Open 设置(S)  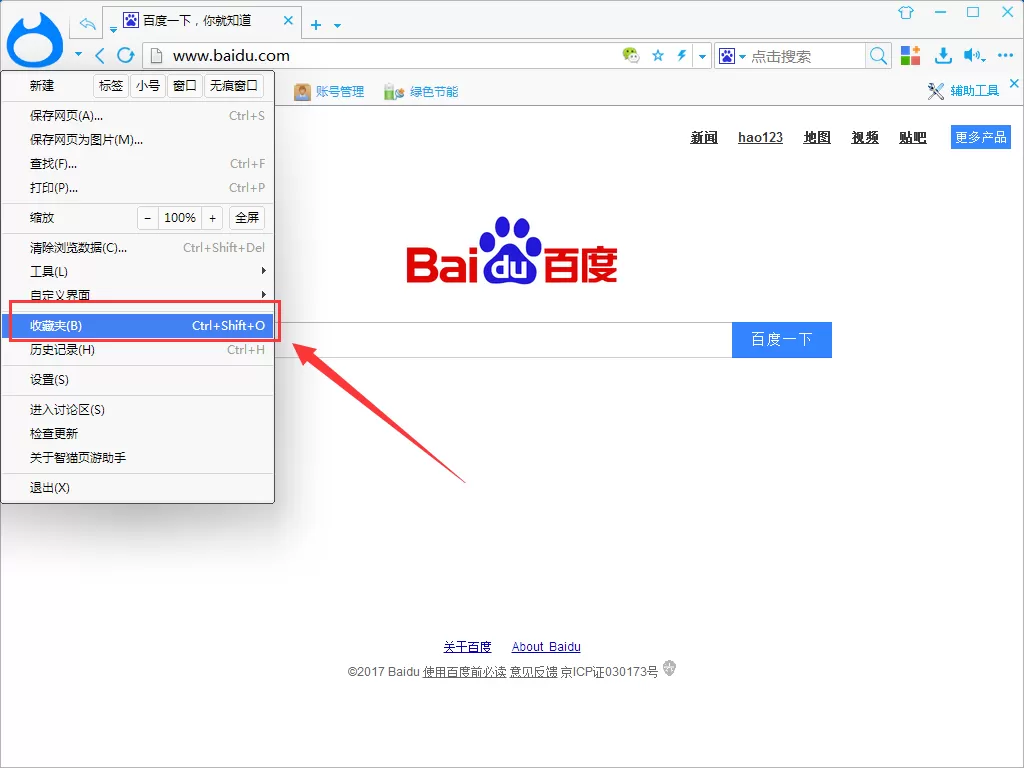(137, 380)
